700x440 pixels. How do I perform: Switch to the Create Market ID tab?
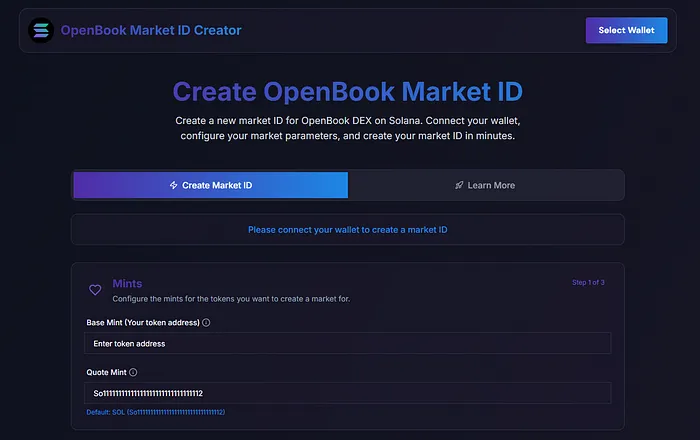point(211,185)
